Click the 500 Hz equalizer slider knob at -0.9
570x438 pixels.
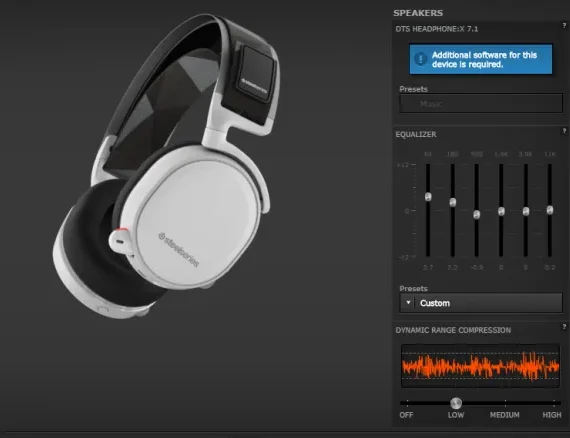pyautogui.click(x=477, y=214)
